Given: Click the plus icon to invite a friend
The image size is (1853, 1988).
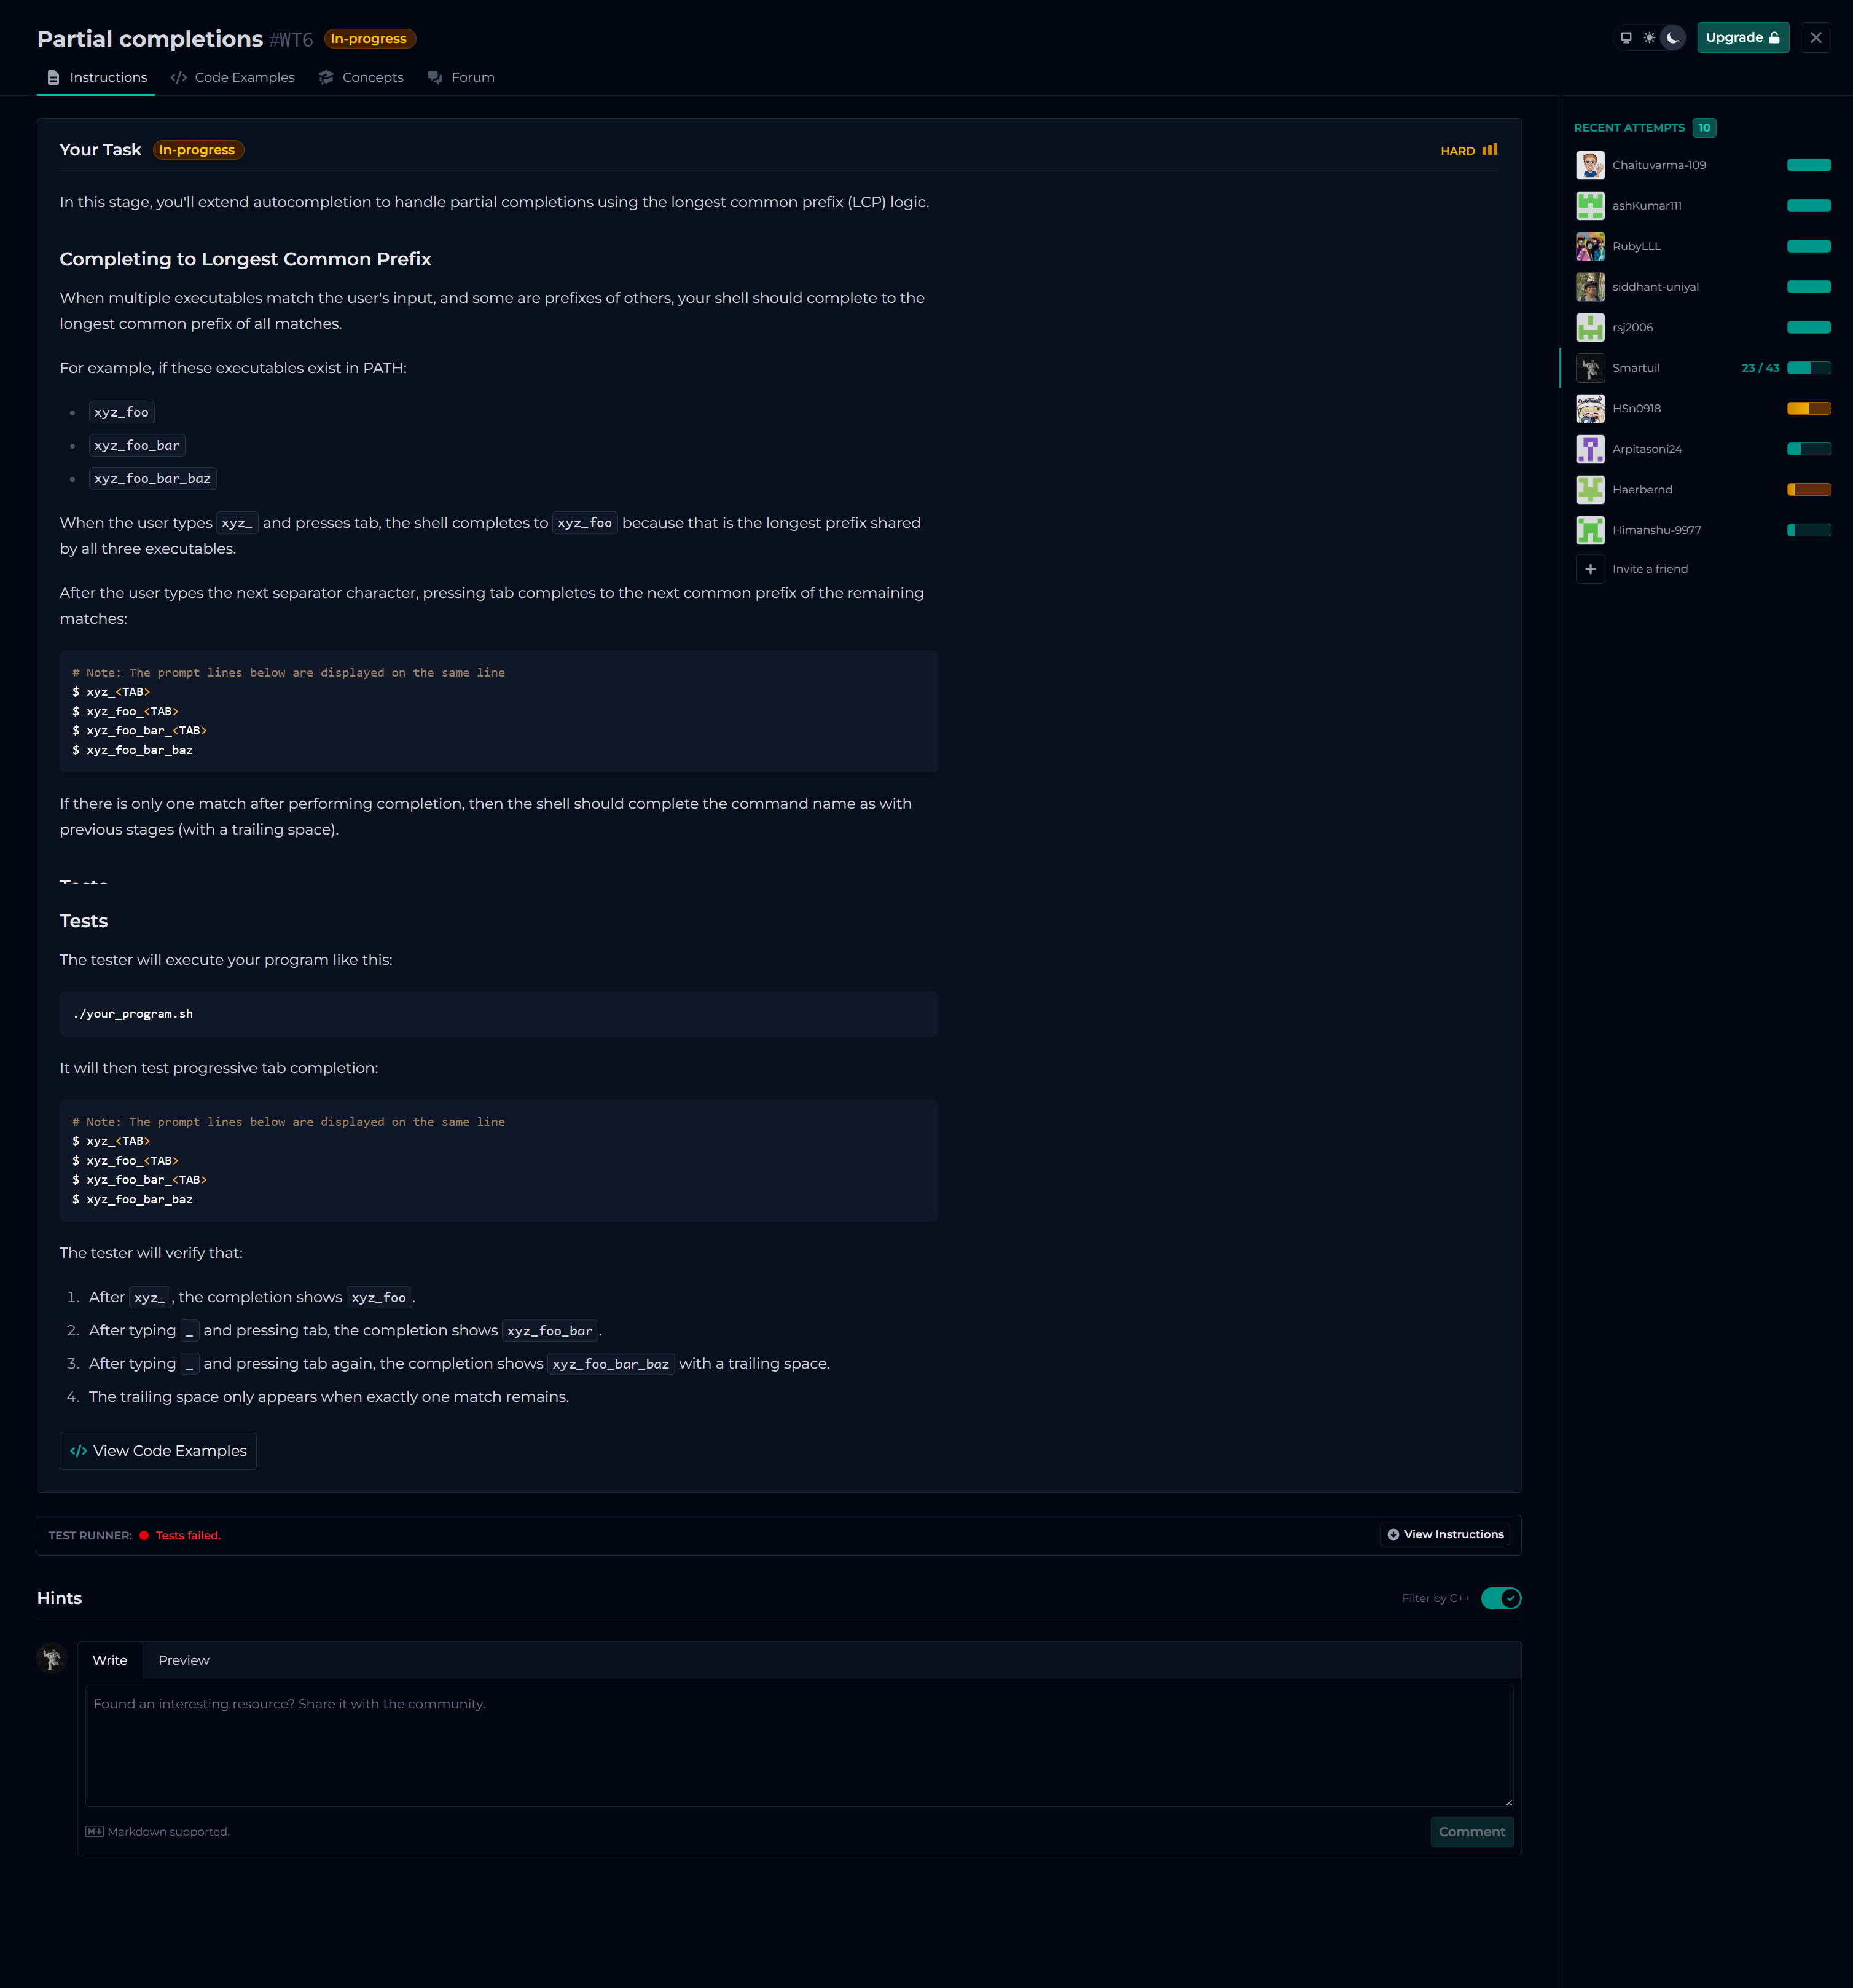Looking at the screenshot, I should [1590, 569].
